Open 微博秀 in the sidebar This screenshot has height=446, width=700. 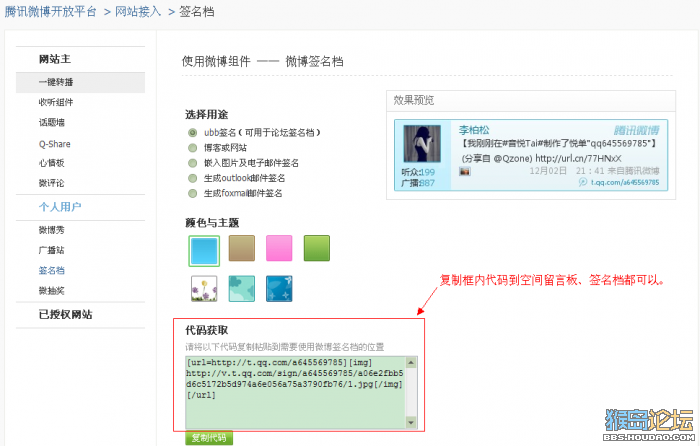pyautogui.click(x=52, y=230)
